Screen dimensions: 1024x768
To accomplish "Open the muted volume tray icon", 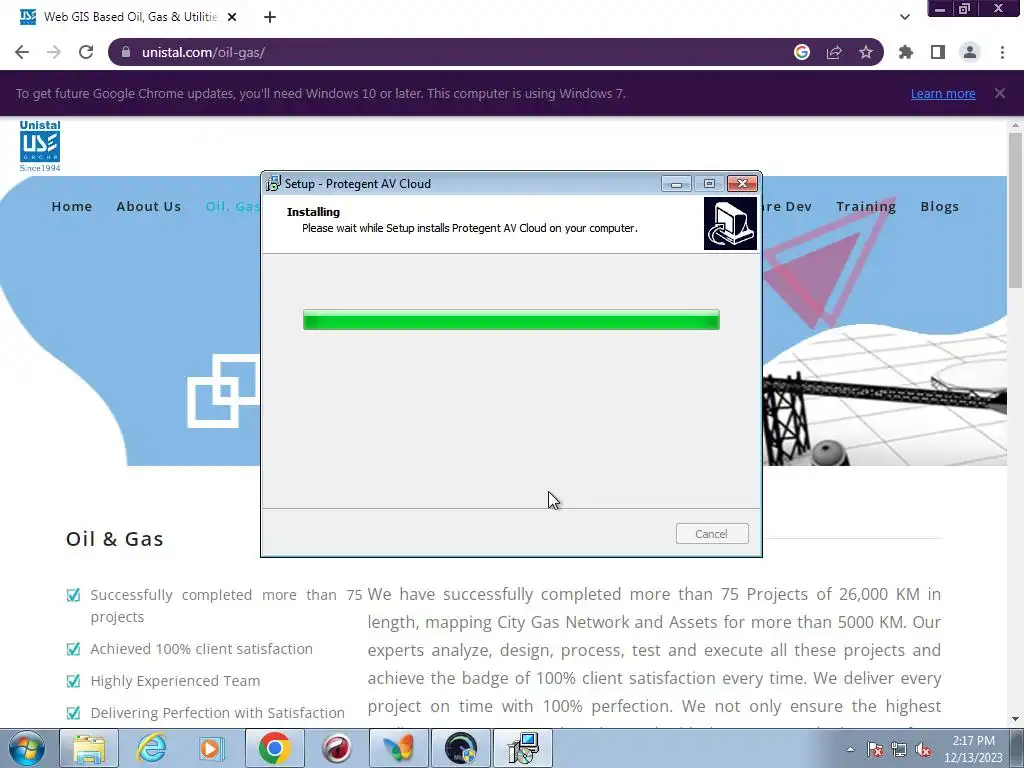I will click(x=923, y=749).
